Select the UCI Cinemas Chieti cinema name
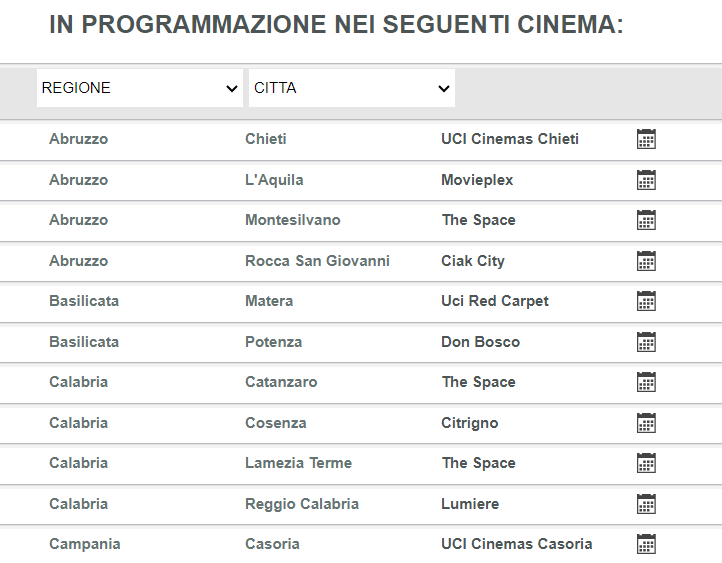The width and height of the screenshot is (722, 563). [510, 139]
